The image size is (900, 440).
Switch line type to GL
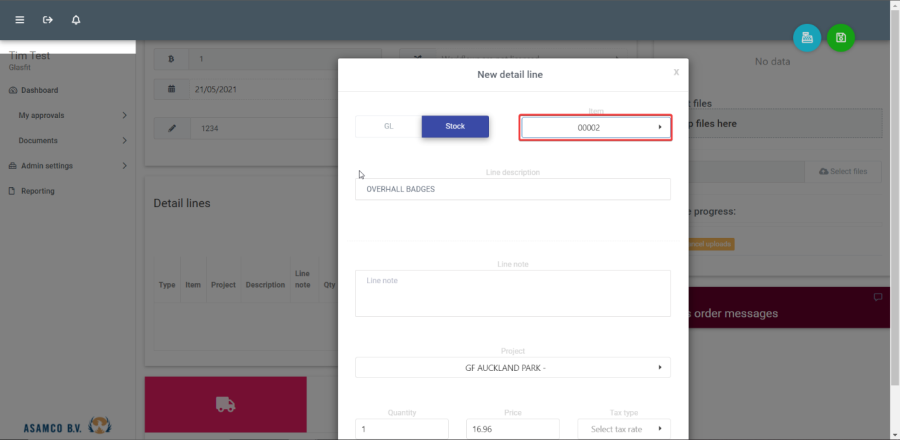click(388, 127)
